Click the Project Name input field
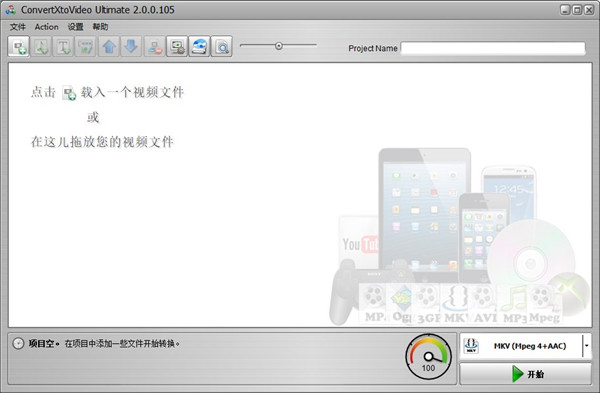Image resolution: width=600 pixels, height=393 pixels. (x=493, y=48)
